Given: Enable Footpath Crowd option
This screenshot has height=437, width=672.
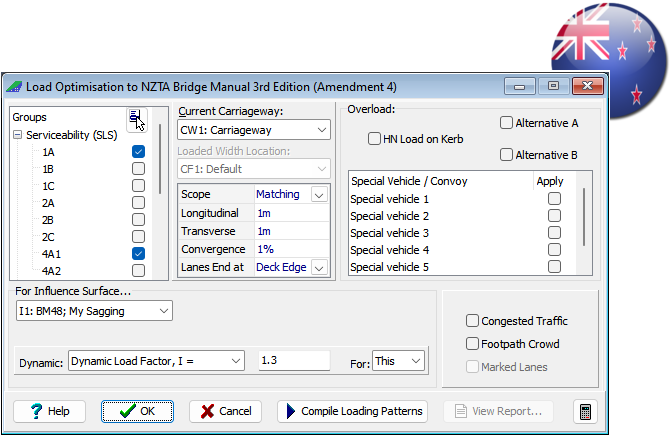Looking at the screenshot, I should [x=472, y=344].
